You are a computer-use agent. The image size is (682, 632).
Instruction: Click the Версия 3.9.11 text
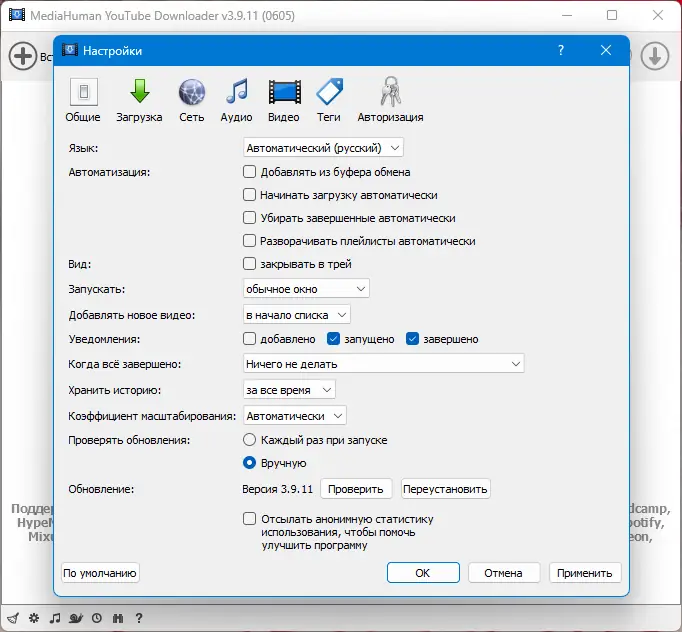[277, 489]
